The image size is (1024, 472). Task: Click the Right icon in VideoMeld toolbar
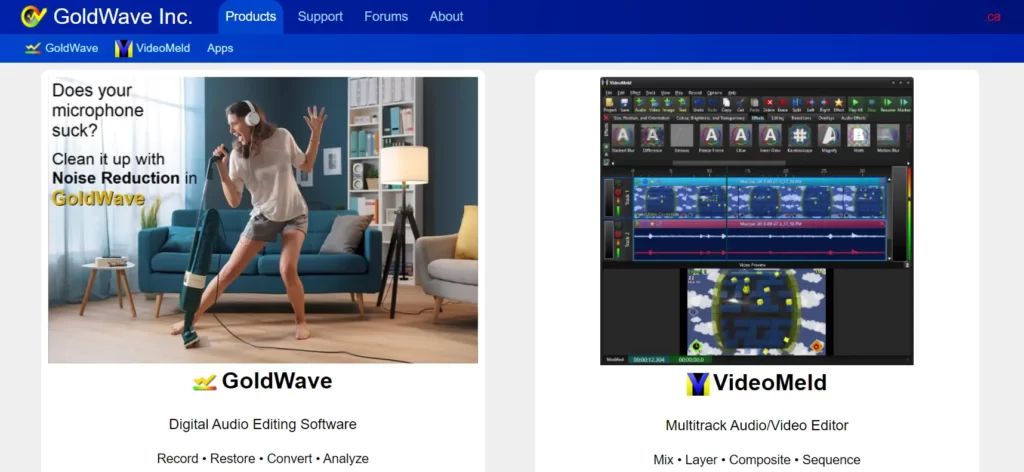pos(825,104)
